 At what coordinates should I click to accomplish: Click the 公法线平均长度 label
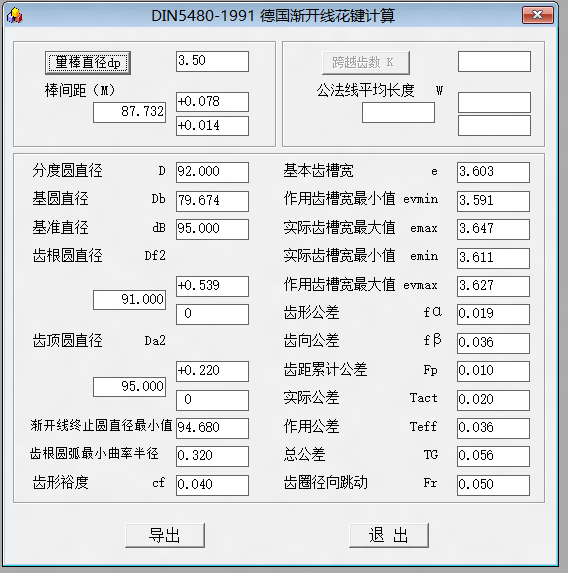(x=366, y=90)
